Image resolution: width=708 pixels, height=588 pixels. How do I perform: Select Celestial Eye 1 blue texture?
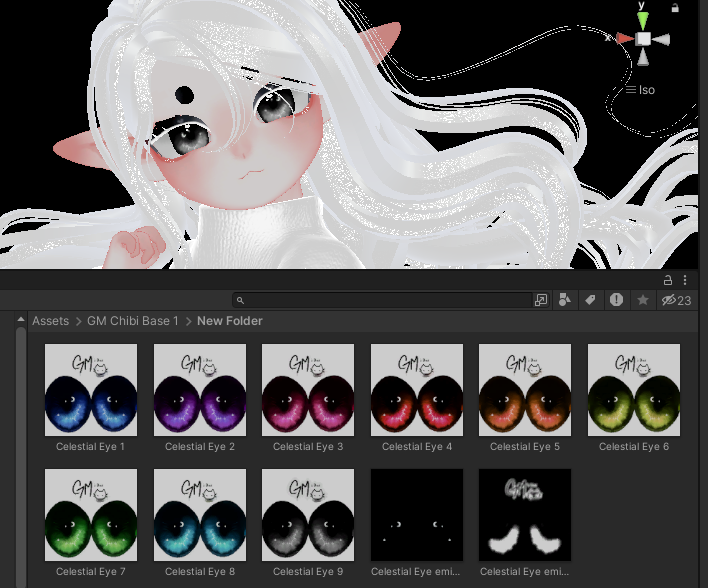[91, 390]
